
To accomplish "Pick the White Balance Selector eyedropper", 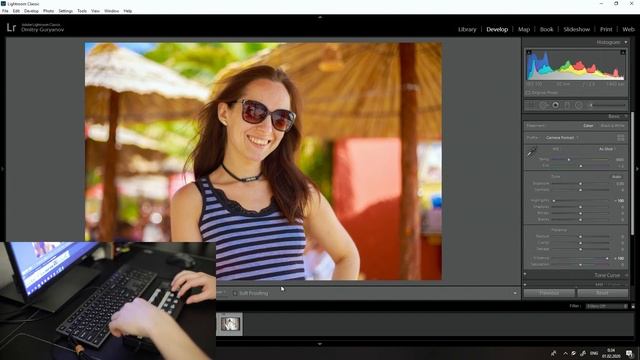I will [532, 152].
